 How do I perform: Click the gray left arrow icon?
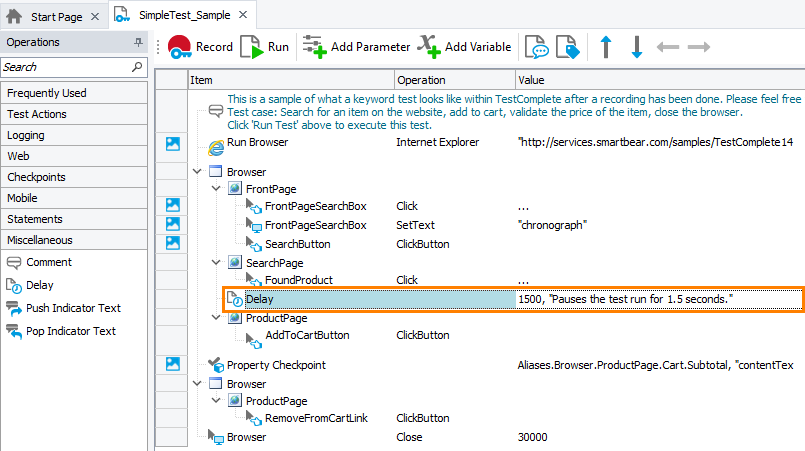pos(667,47)
